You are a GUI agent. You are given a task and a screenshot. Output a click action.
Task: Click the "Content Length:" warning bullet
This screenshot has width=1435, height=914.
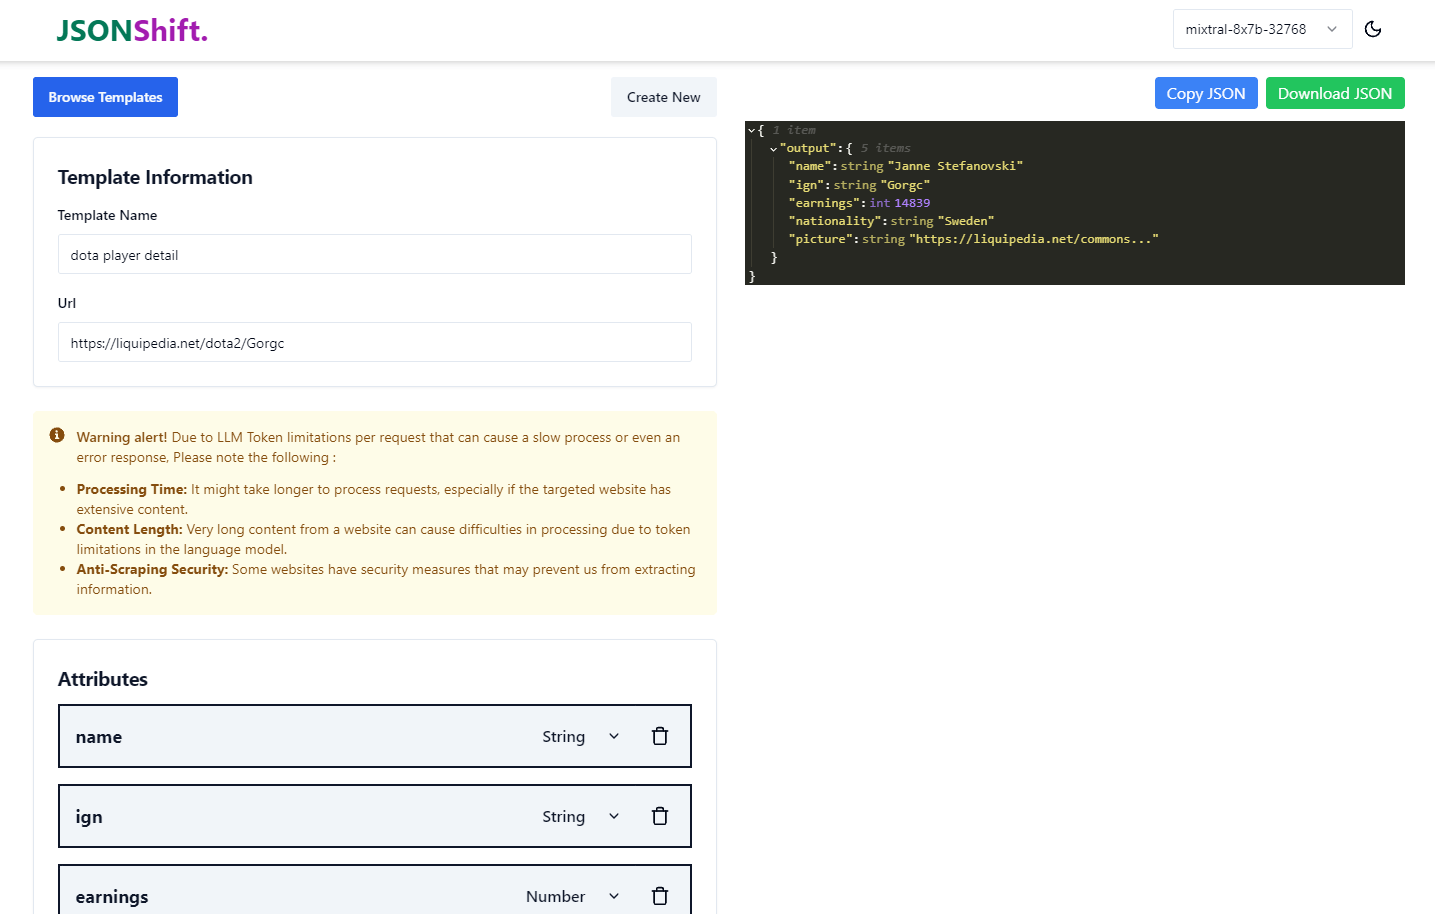point(130,529)
